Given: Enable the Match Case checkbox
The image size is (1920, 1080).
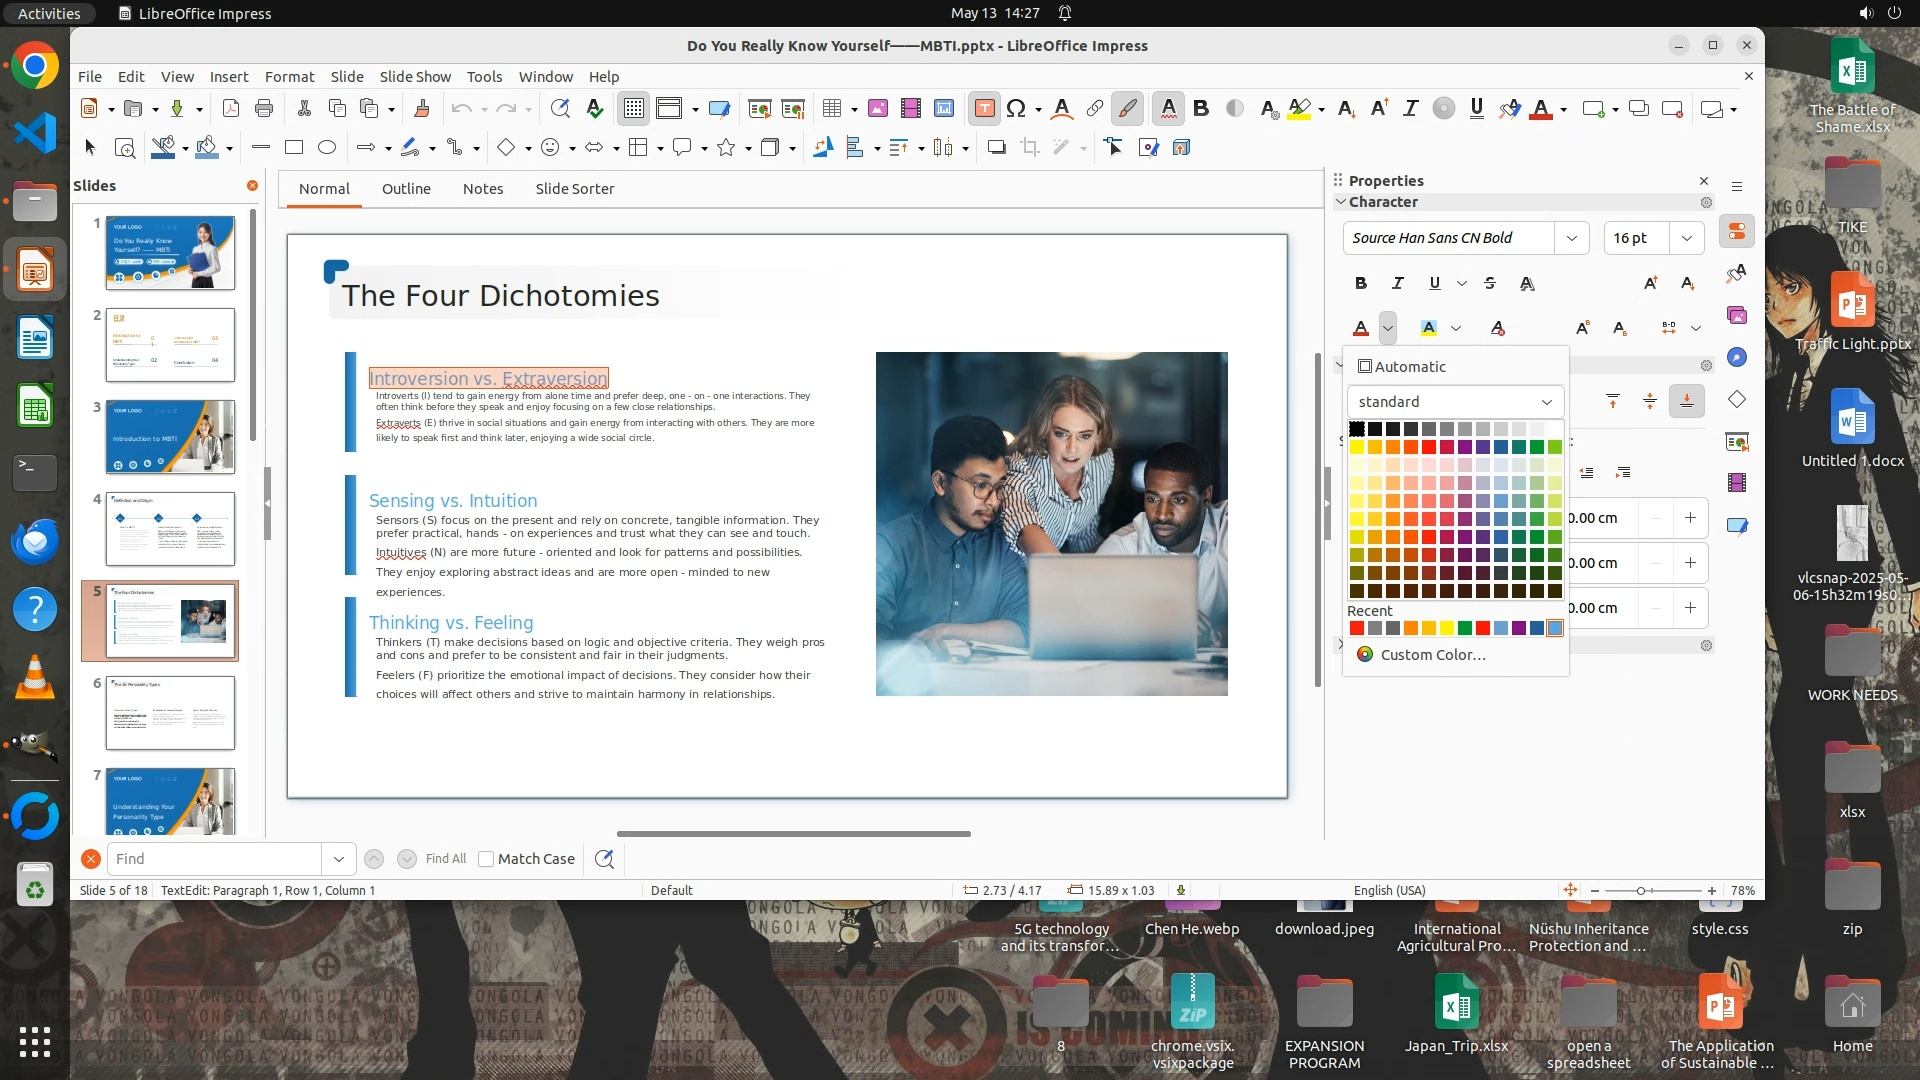Looking at the screenshot, I should pos(486,858).
